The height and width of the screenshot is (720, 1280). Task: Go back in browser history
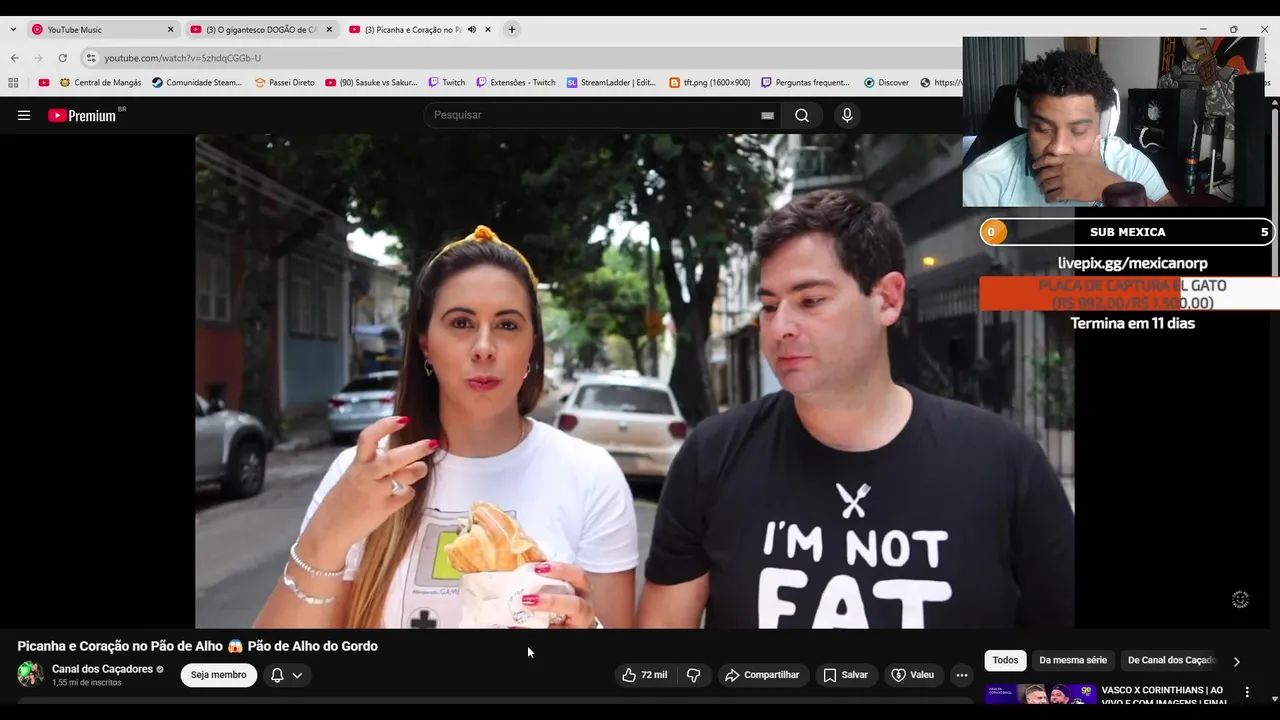click(15, 58)
